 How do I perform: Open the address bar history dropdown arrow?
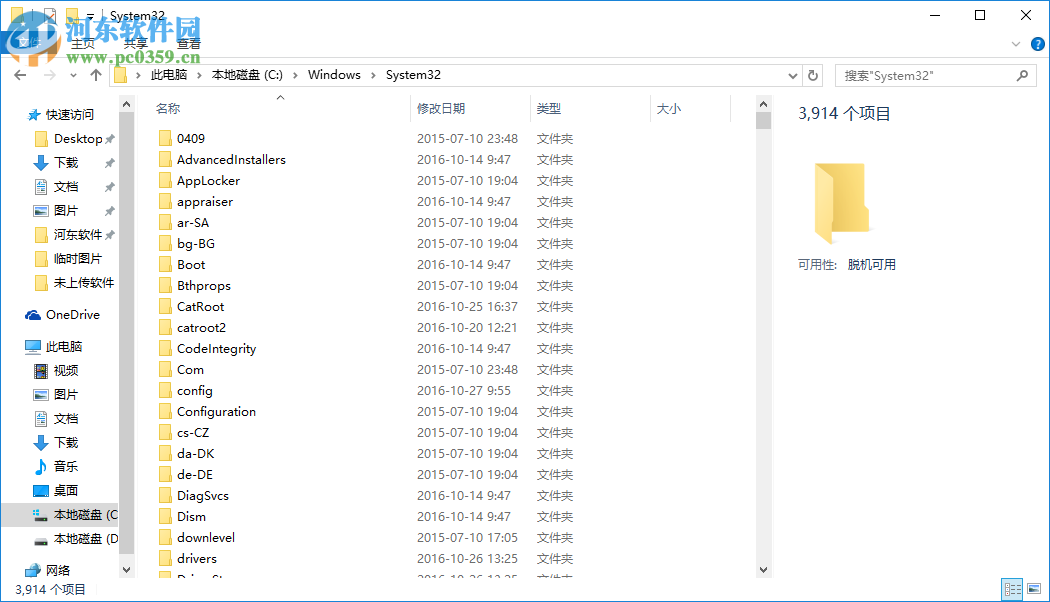792,75
